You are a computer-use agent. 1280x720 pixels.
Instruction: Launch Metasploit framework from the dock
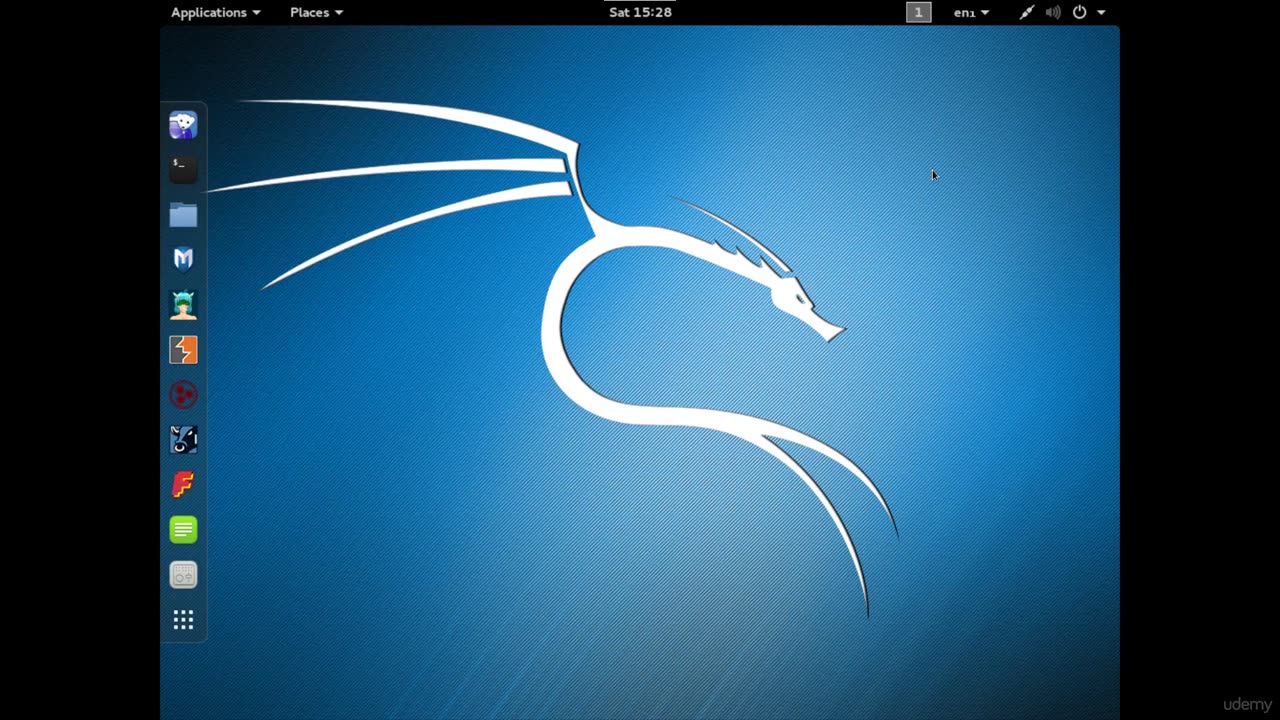(183, 259)
